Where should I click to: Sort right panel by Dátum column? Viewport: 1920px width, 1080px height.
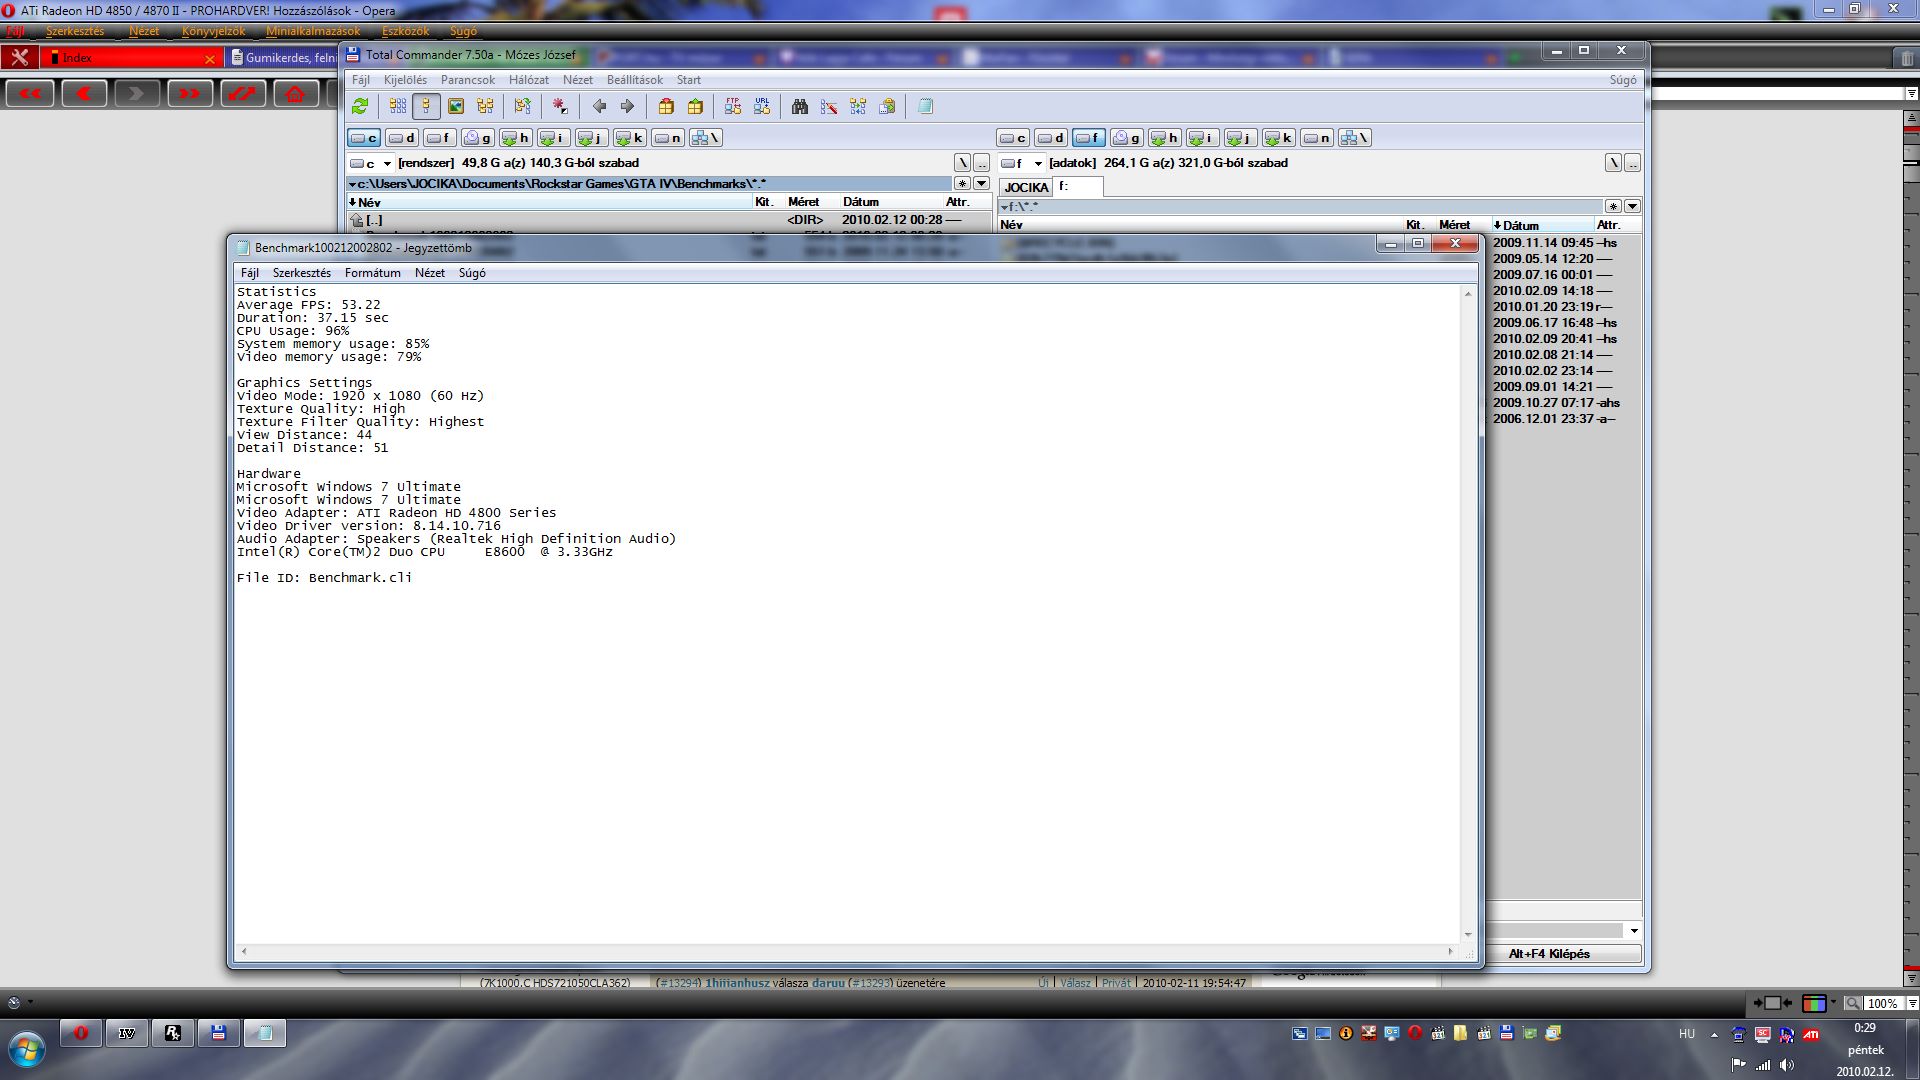[x=1541, y=225]
